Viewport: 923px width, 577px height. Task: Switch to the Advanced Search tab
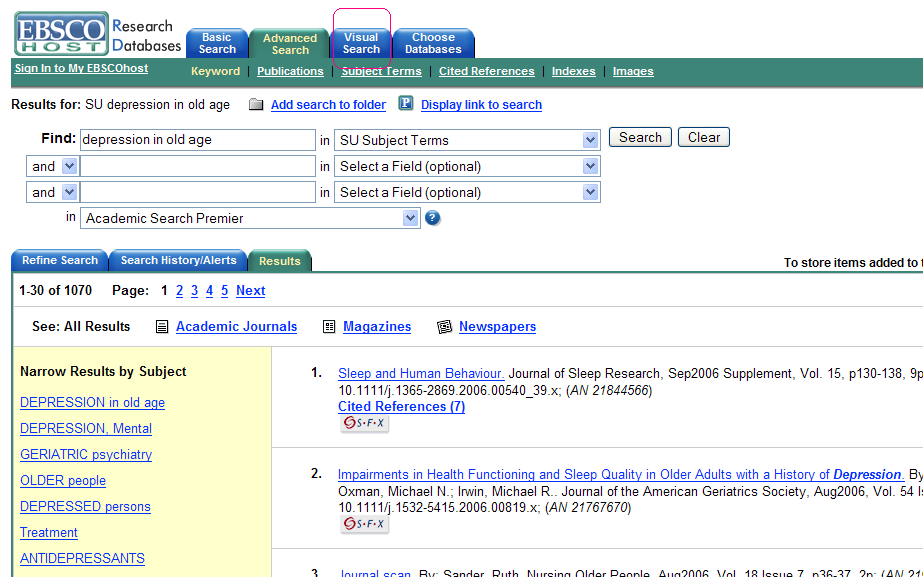(290, 44)
